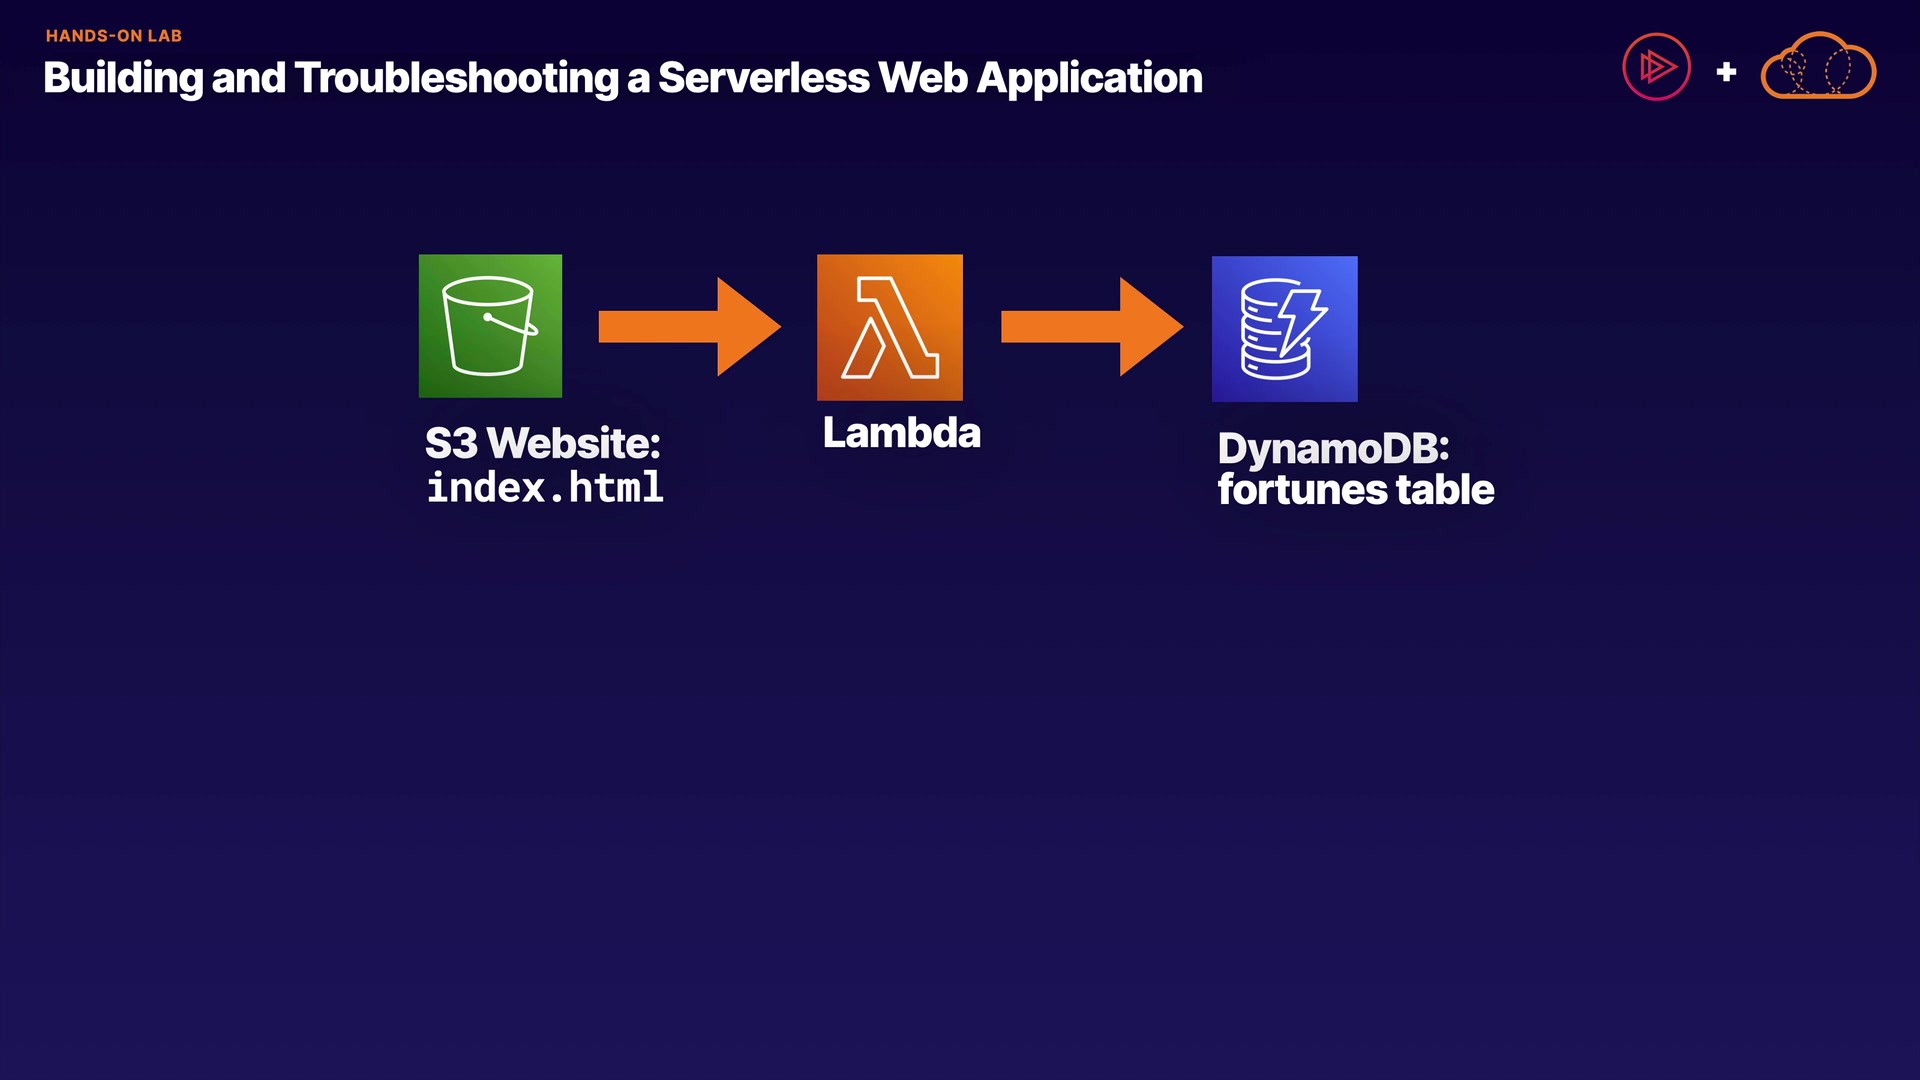This screenshot has height=1080, width=1920.
Task: Click the Pluralsight play logo
Action: (x=1656, y=68)
